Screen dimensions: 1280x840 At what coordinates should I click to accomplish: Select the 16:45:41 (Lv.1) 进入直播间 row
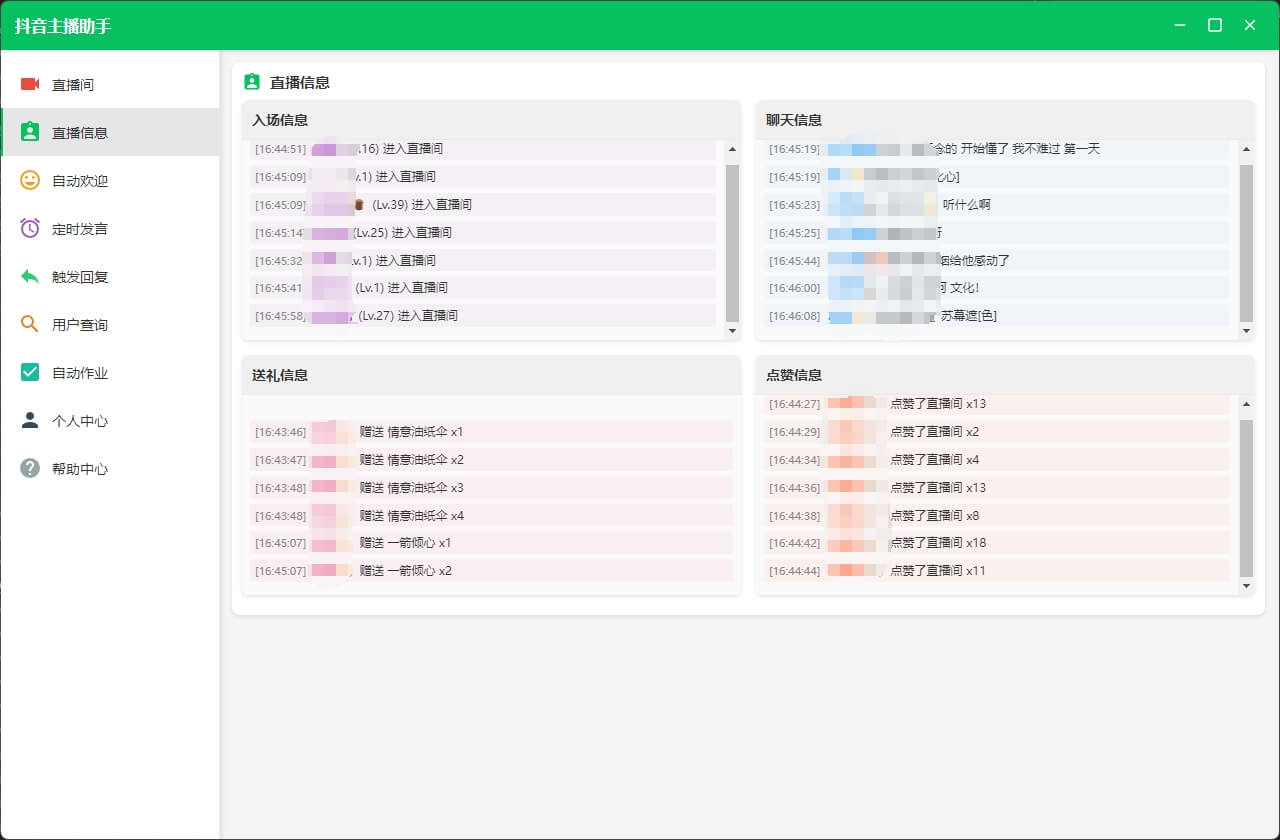click(x=482, y=287)
